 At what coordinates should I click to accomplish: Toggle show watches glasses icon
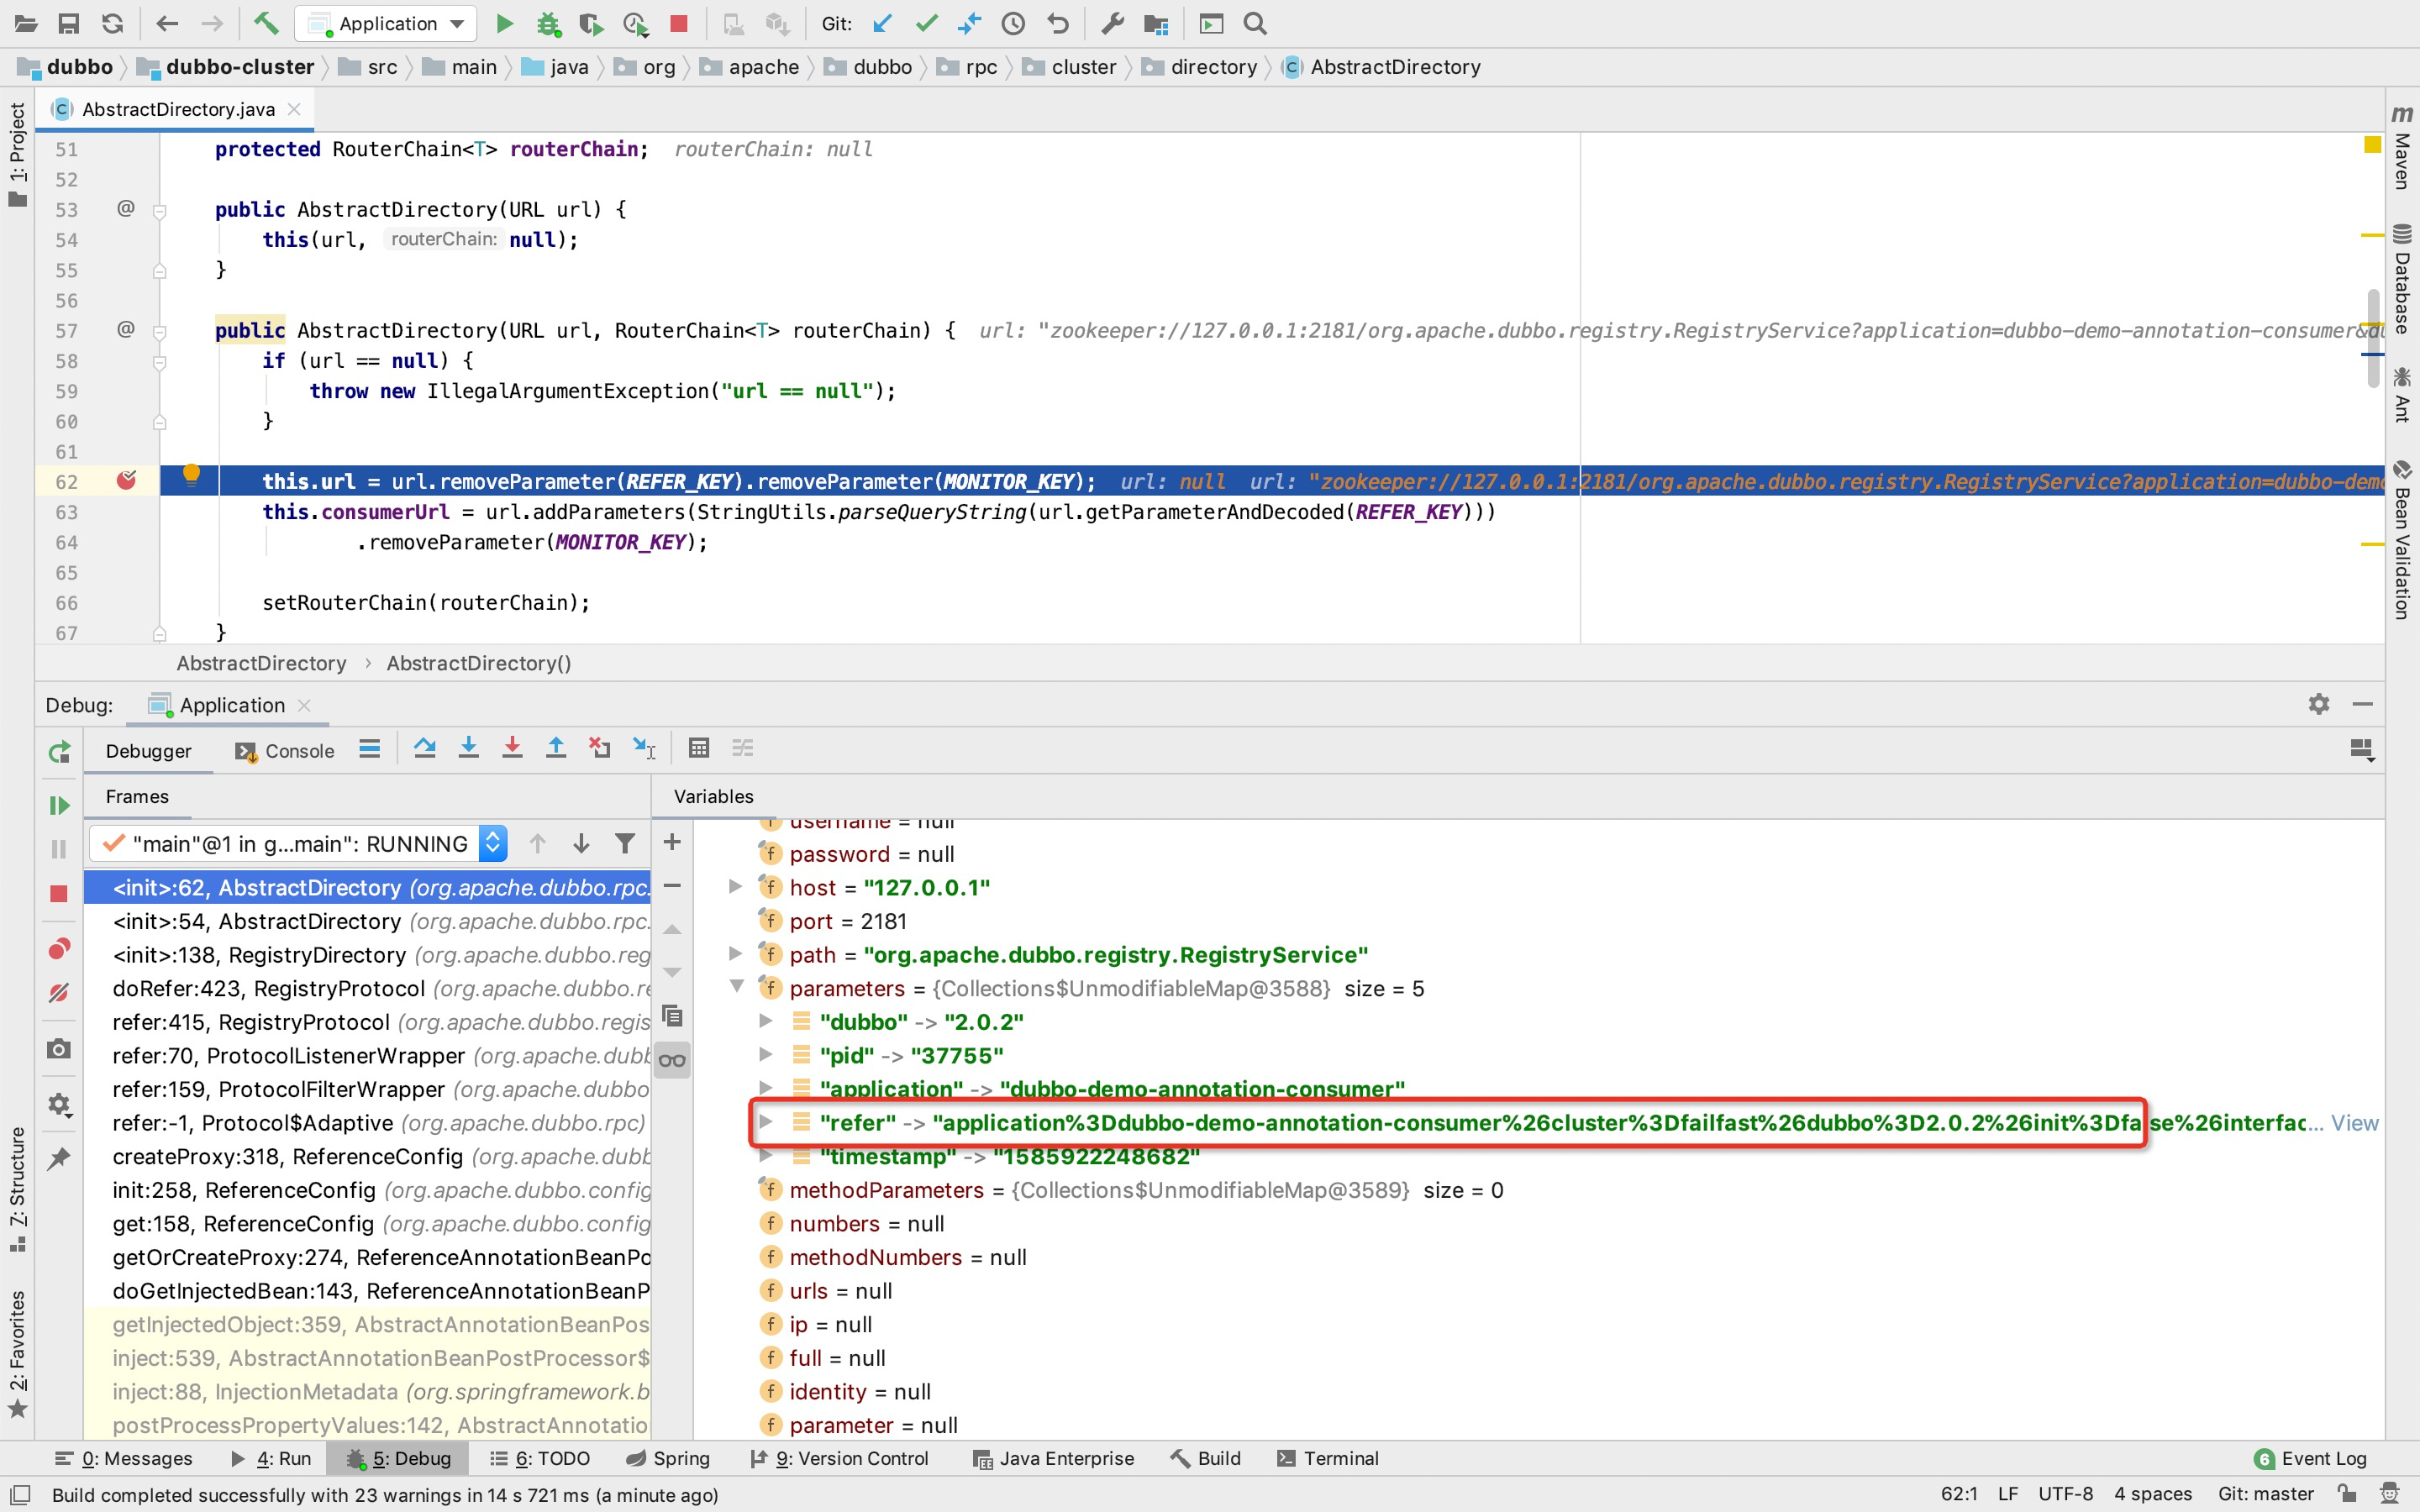tap(672, 1060)
